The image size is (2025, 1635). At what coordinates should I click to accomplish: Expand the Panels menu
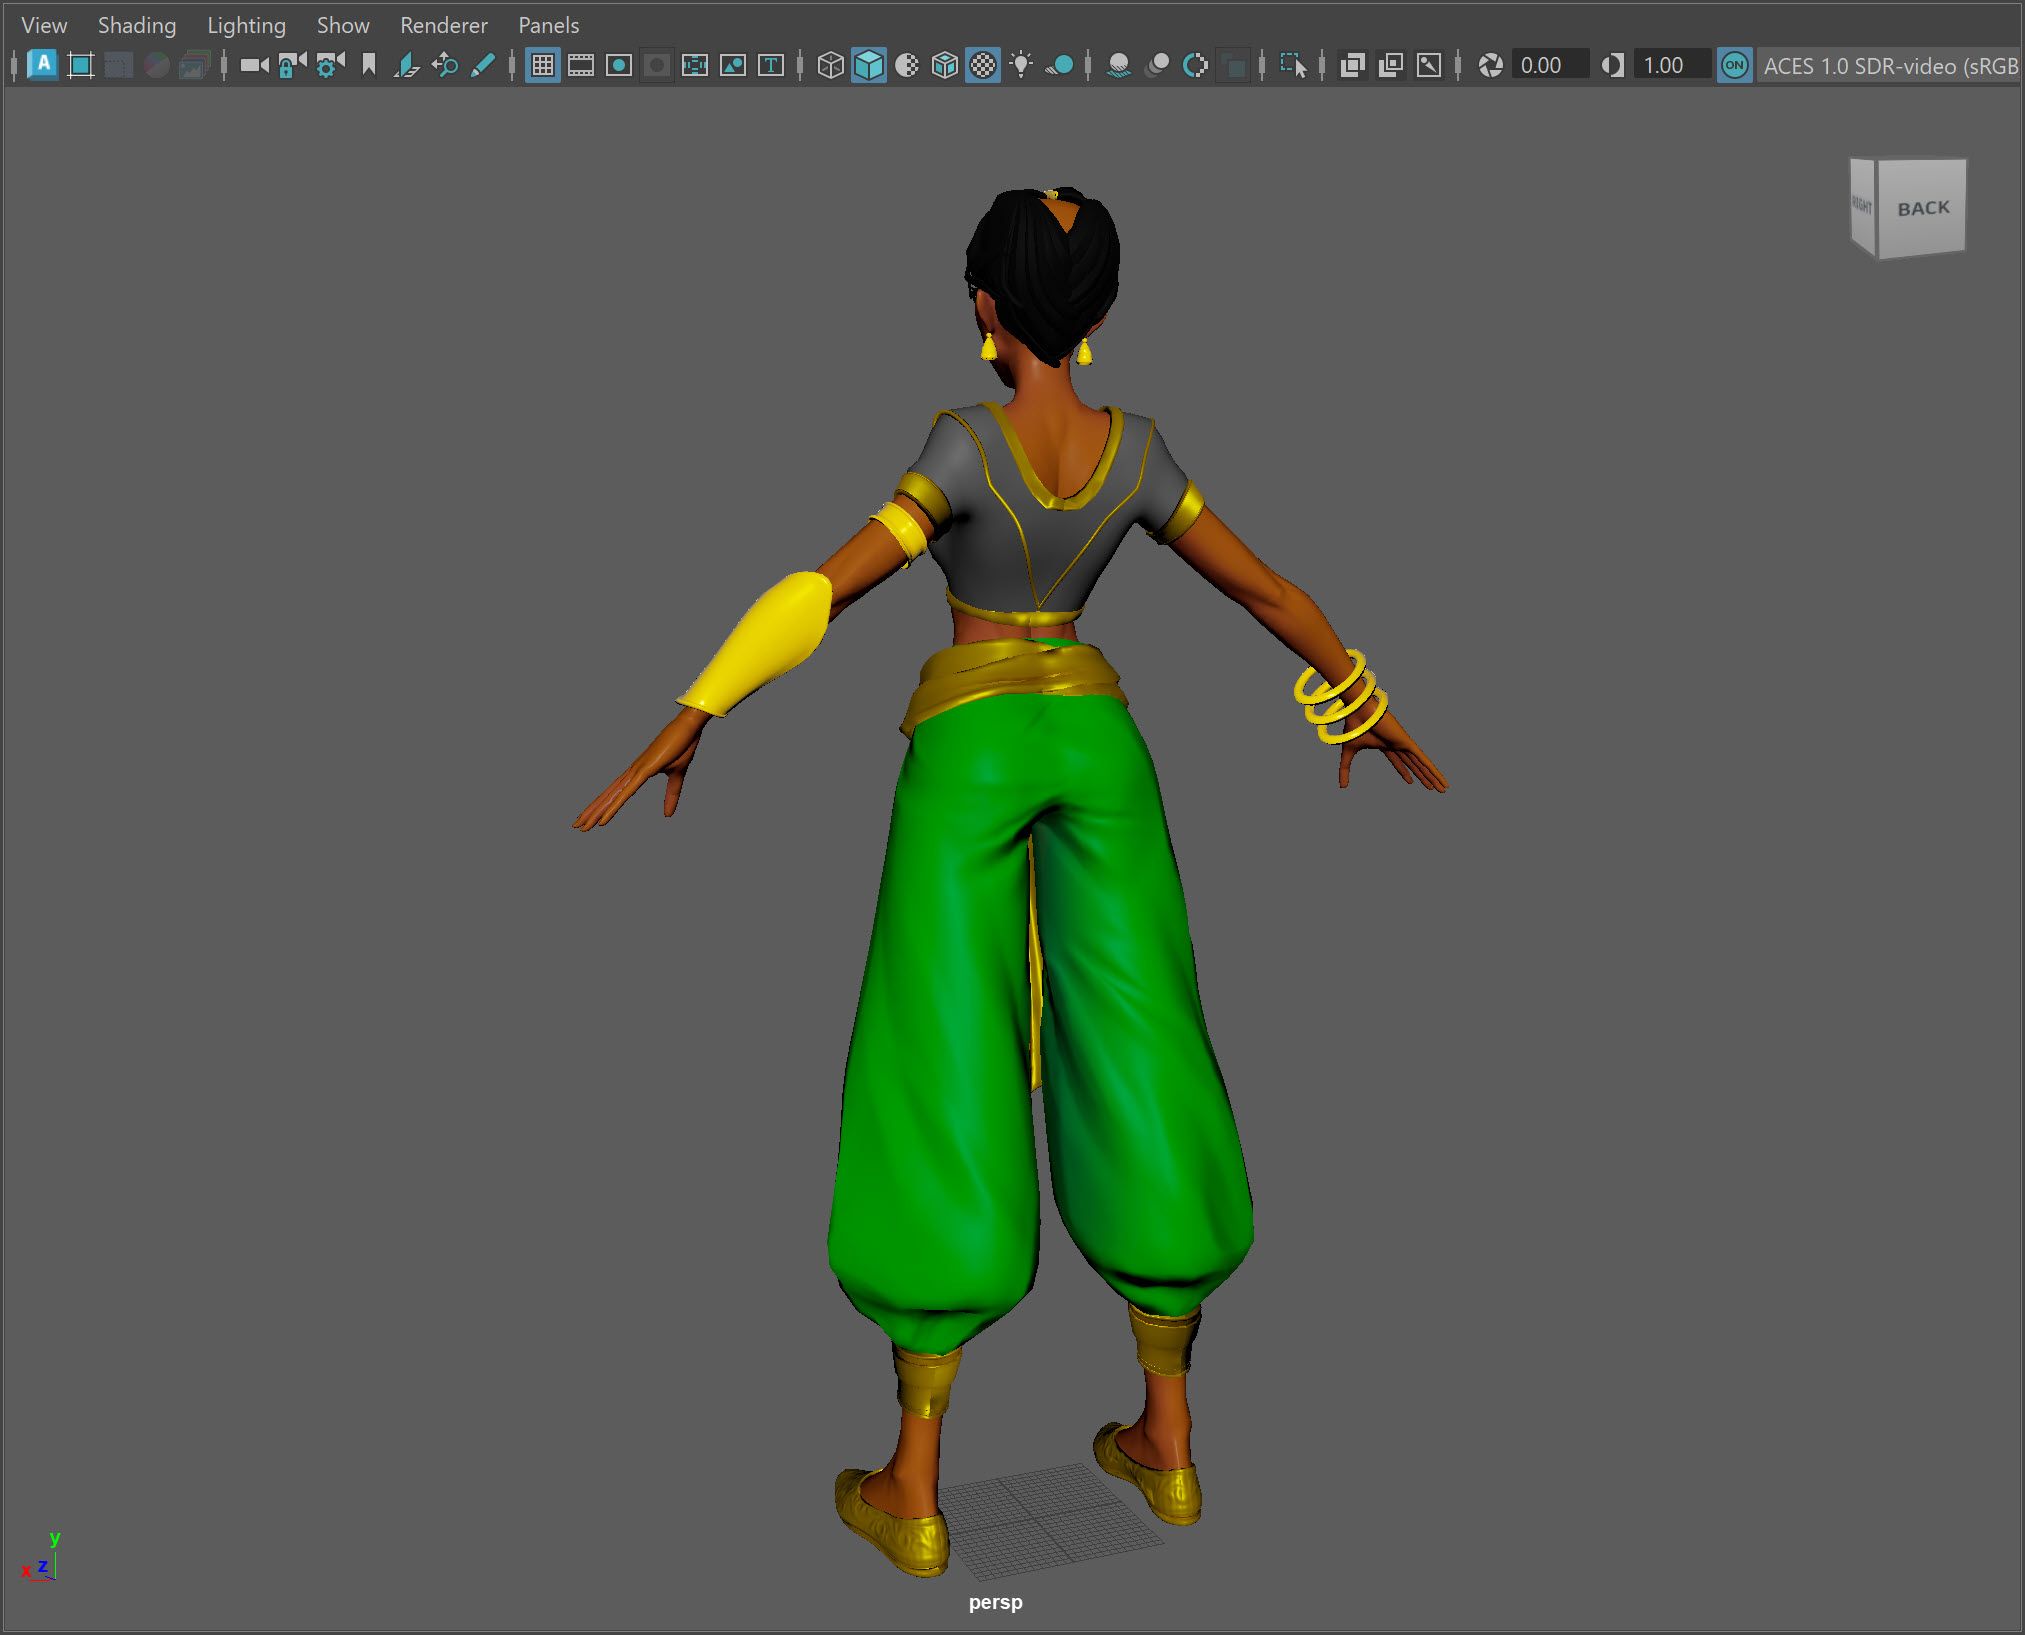point(548,25)
